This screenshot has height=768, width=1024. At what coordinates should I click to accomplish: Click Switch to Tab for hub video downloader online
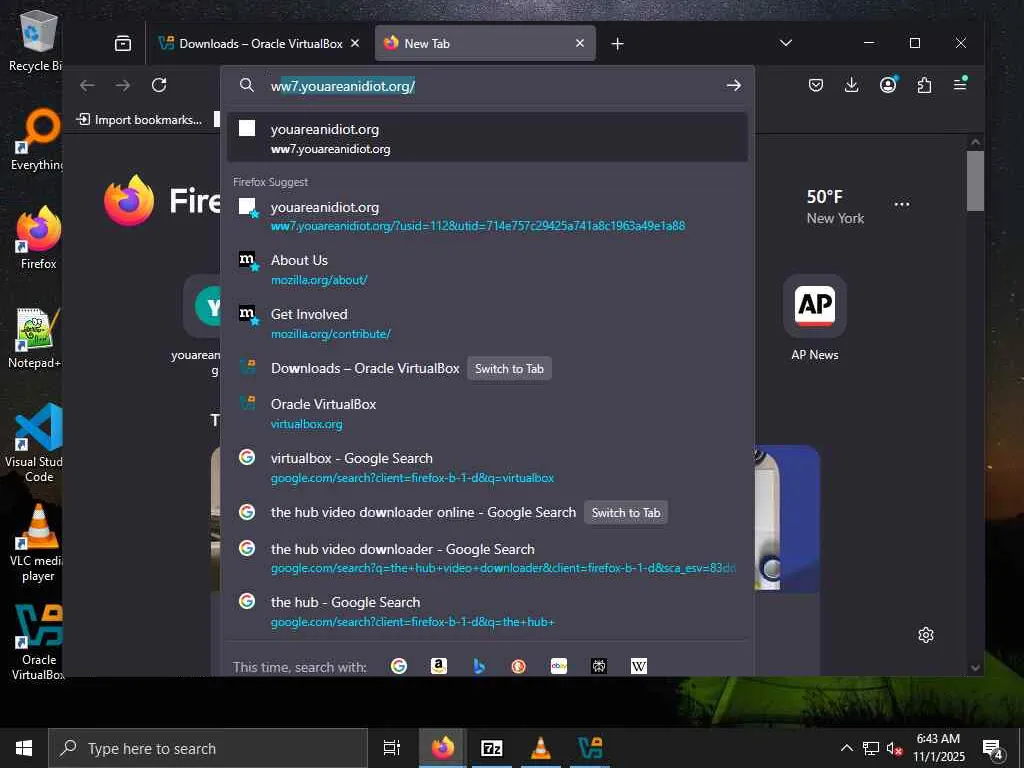(626, 513)
